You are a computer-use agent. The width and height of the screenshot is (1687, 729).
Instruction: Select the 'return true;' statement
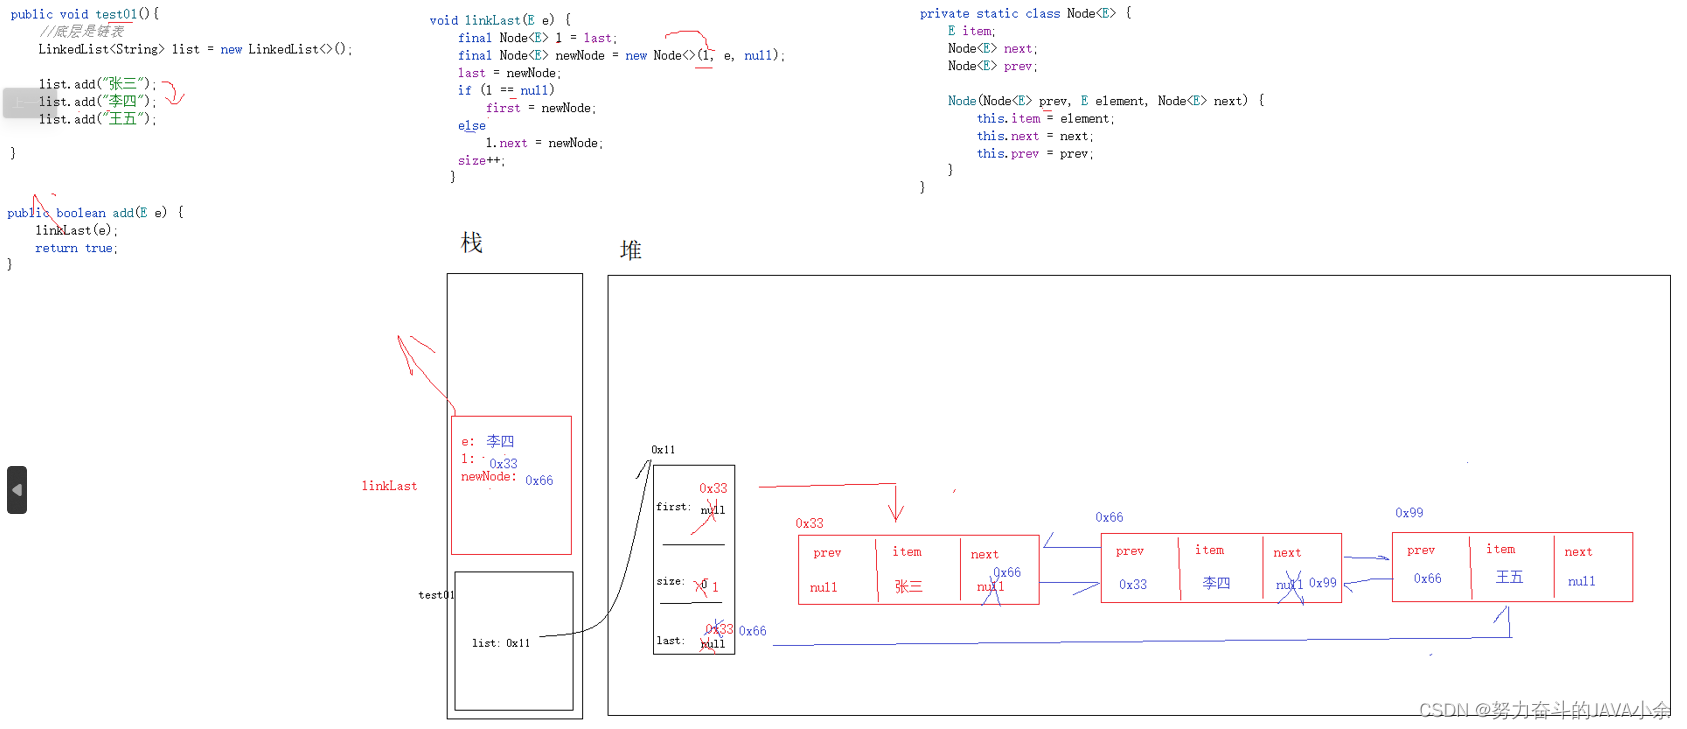pos(76,248)
